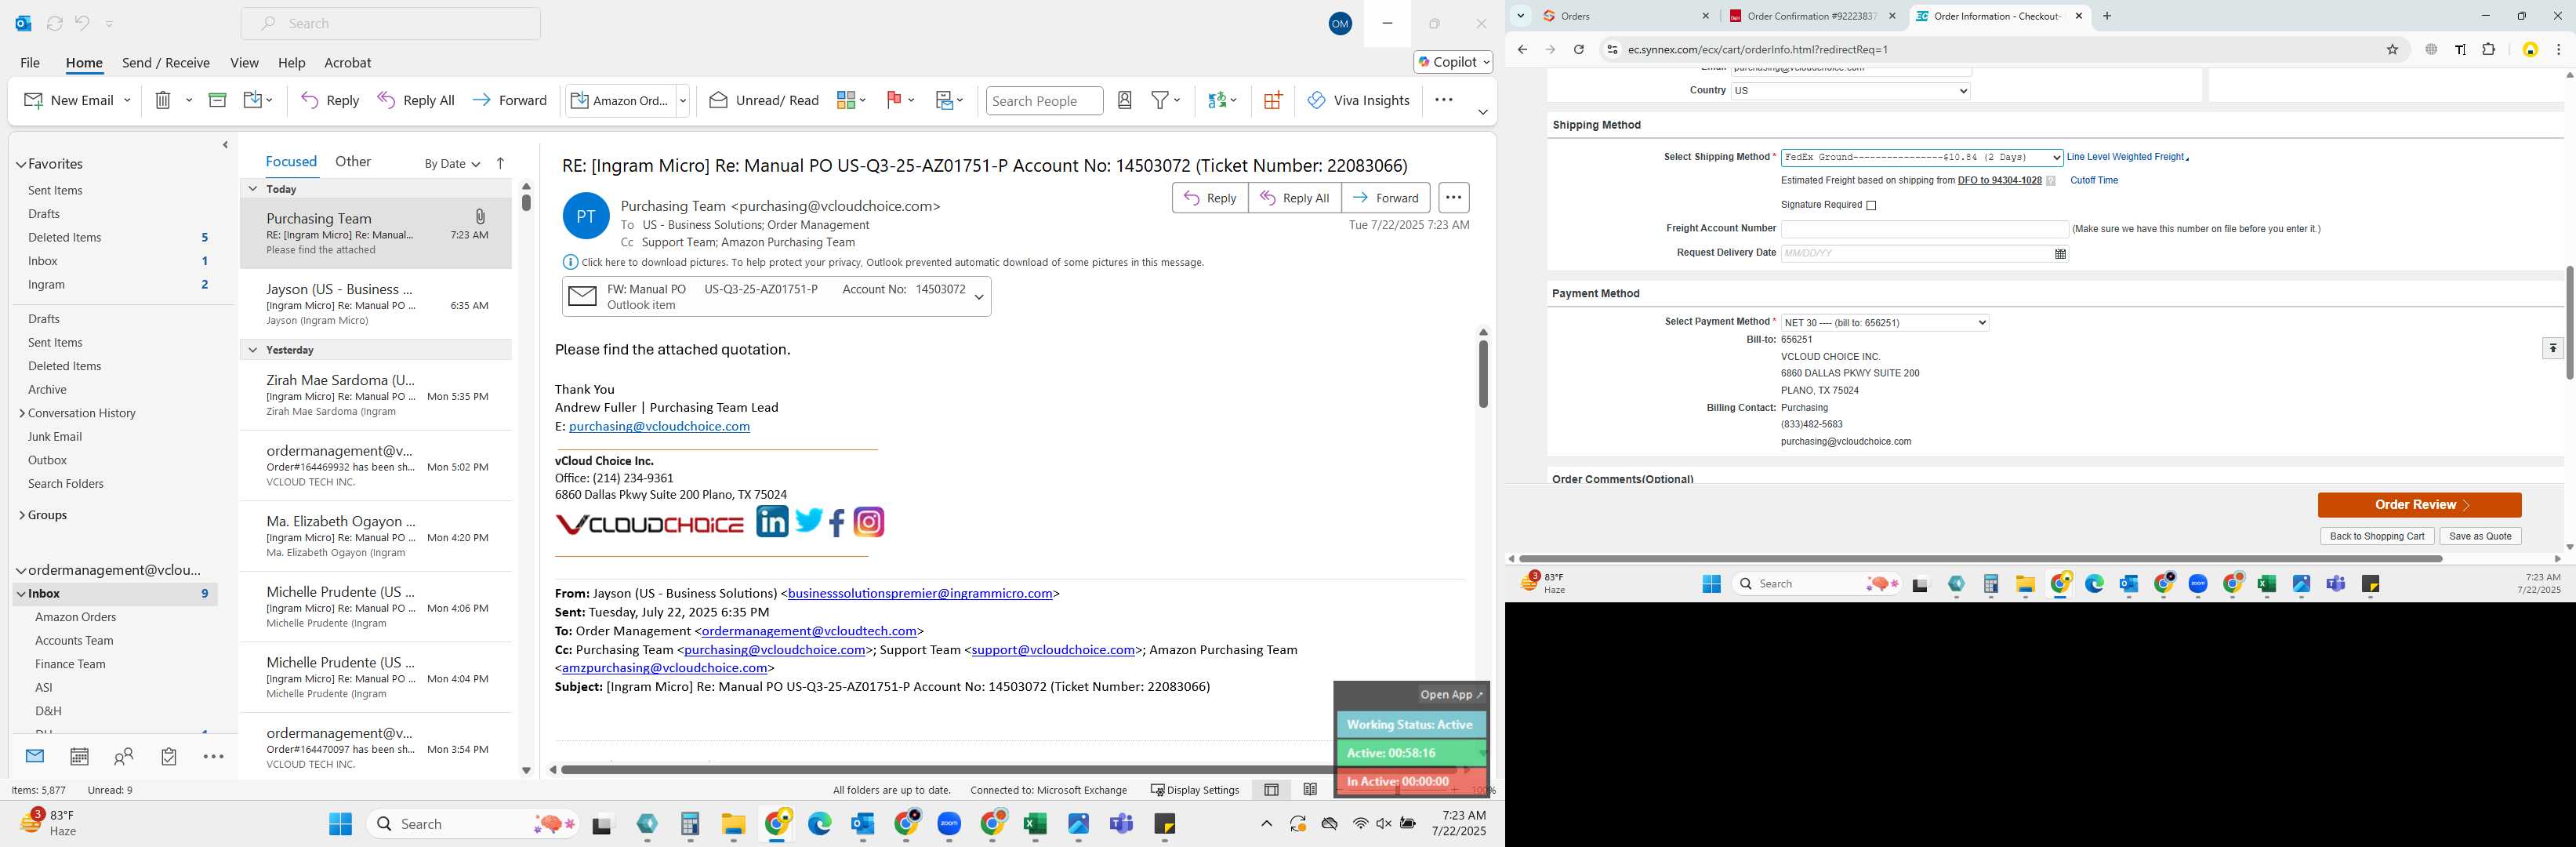Image resolution: width=2576 pixels, height=847 pixels.
Task: Click the reading pane vertical scrollbar
Action: 1483,373
